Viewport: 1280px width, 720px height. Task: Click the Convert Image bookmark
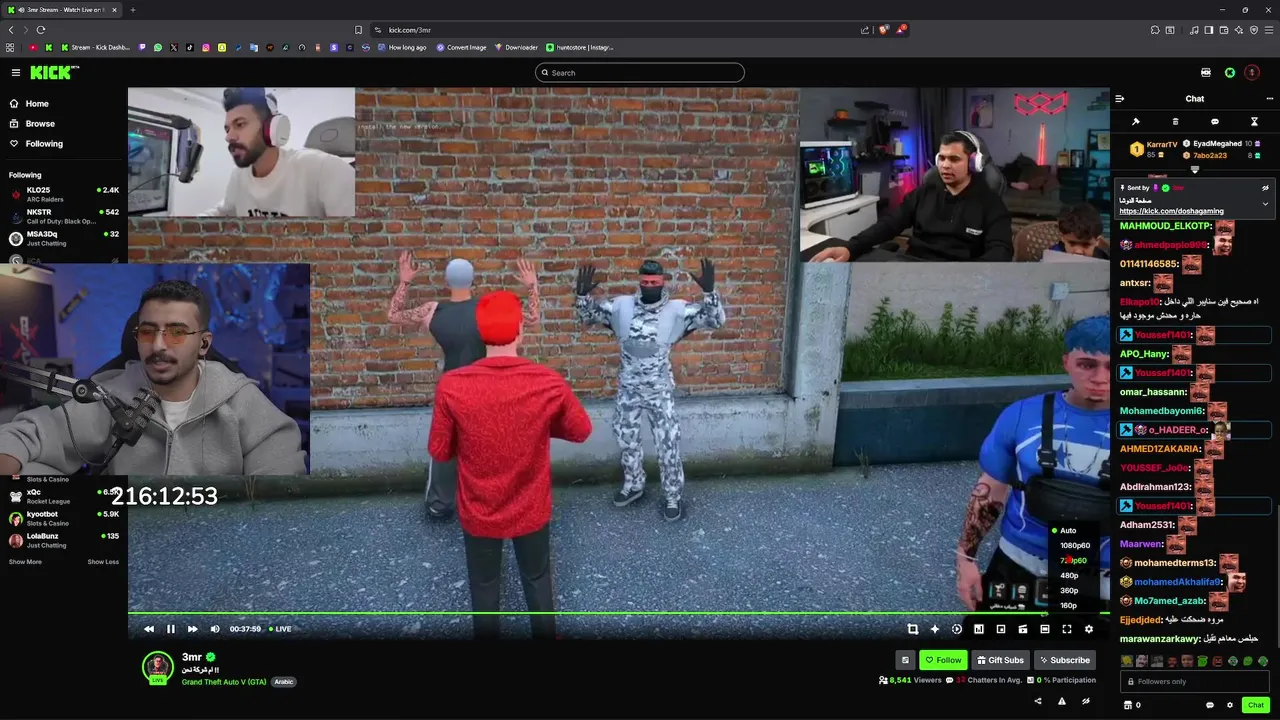coord(461,47)
